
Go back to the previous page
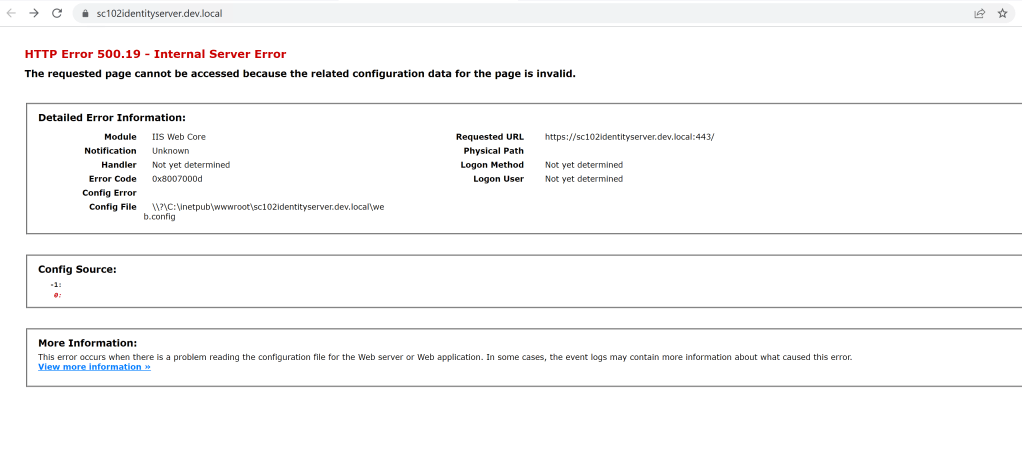pyautogui.click(x=12, y=13)
